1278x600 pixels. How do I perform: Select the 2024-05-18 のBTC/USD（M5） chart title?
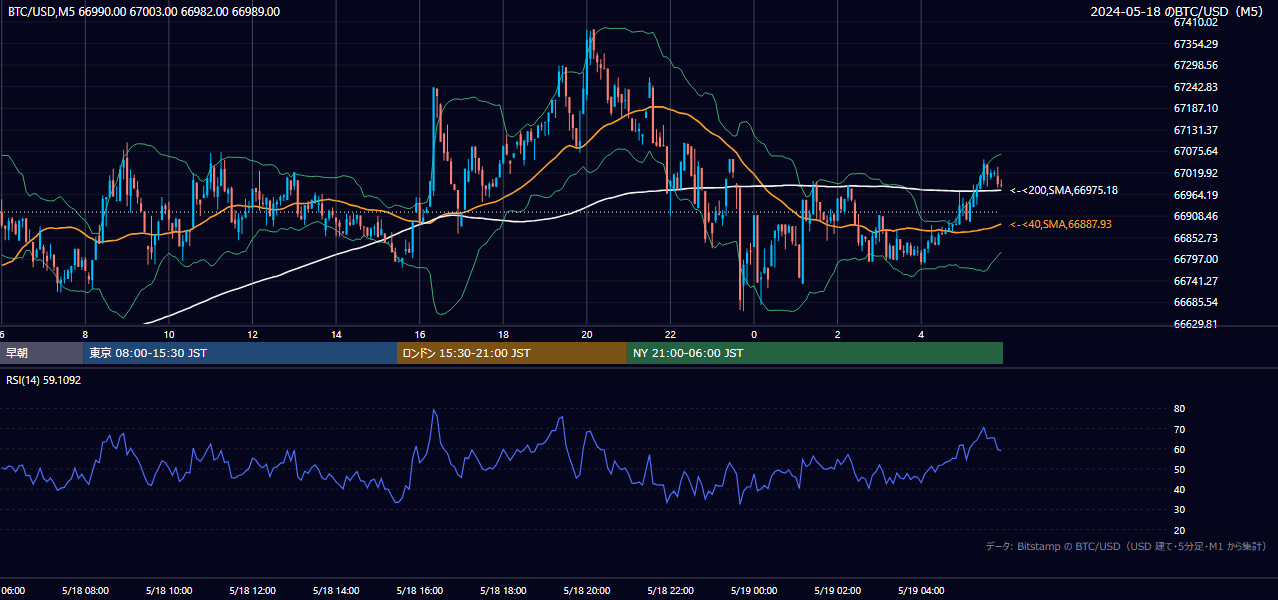pyautogui.click(x=1177, y=12)
